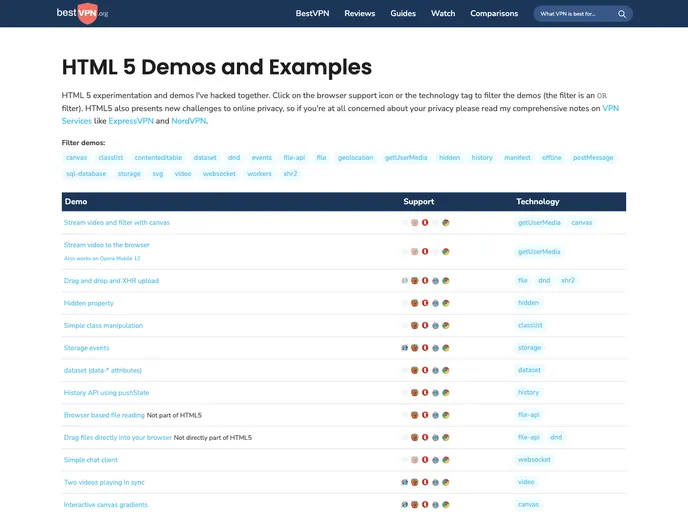The height and width of the screenshot is (512, 688).
Task: Click Chrome icon in dataset attributes row
Action: pyautogui.click(x=445, y=370)
